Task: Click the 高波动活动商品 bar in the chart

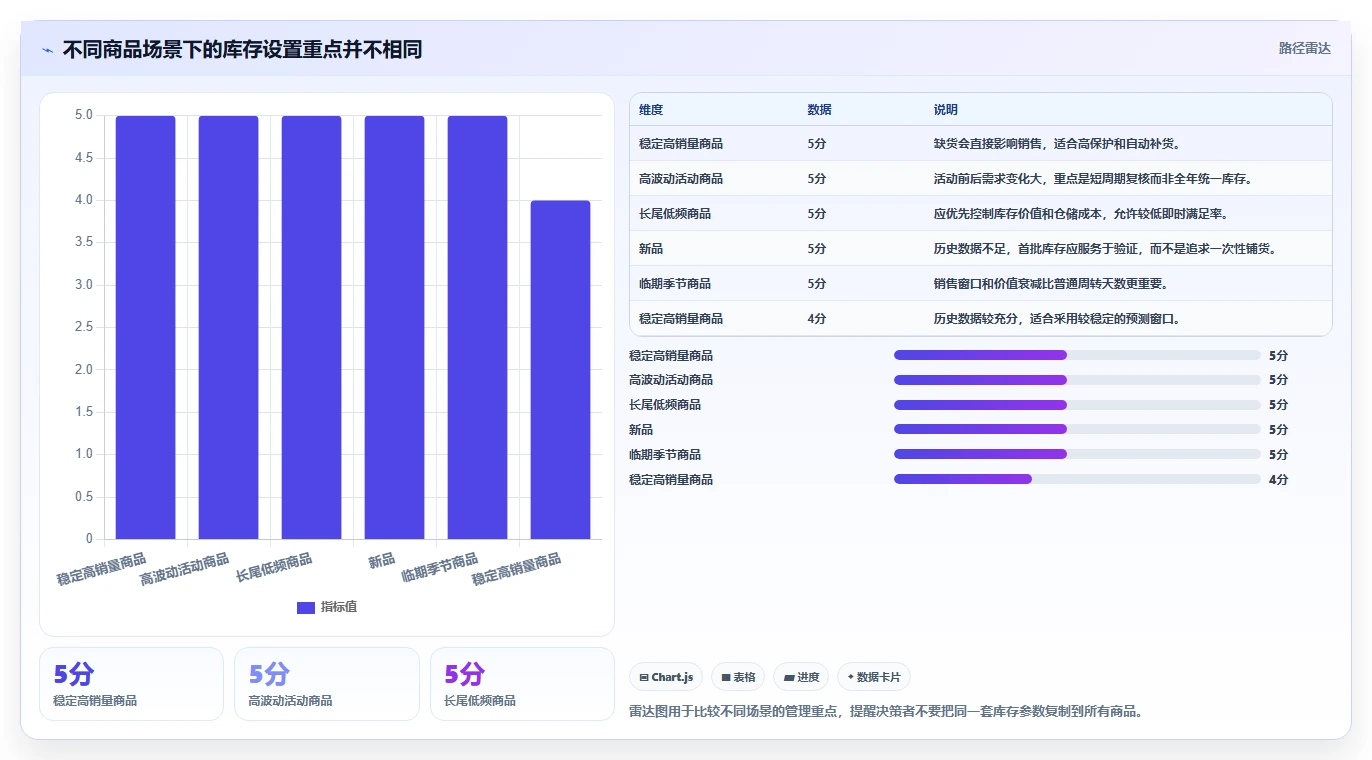Action: [x=228, y=327]
